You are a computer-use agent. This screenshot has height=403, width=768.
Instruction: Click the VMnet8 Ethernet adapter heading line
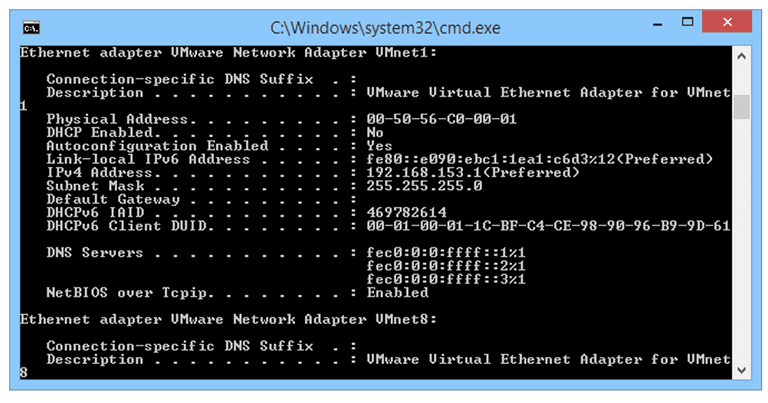(228, 319)
